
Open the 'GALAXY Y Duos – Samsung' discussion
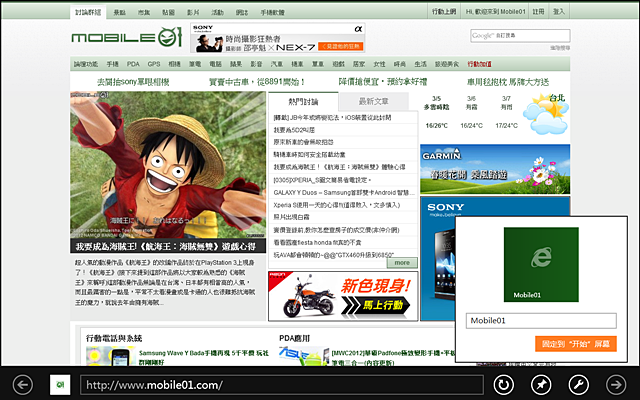click(x=344, y=192)
